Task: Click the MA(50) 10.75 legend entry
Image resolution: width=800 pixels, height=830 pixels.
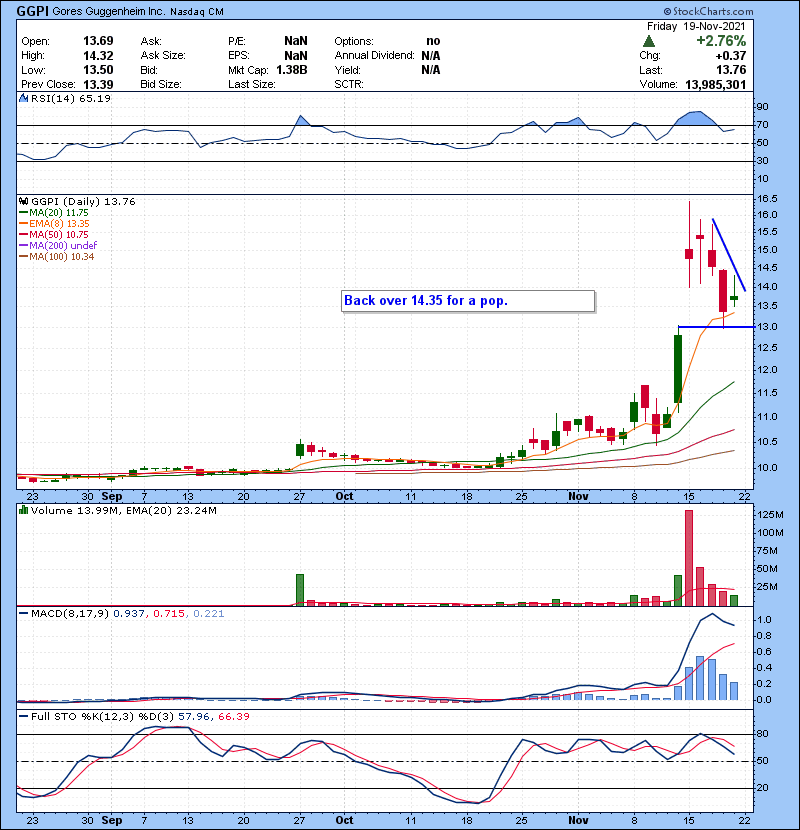Action: pyautogui.click(x=54, y=235)
